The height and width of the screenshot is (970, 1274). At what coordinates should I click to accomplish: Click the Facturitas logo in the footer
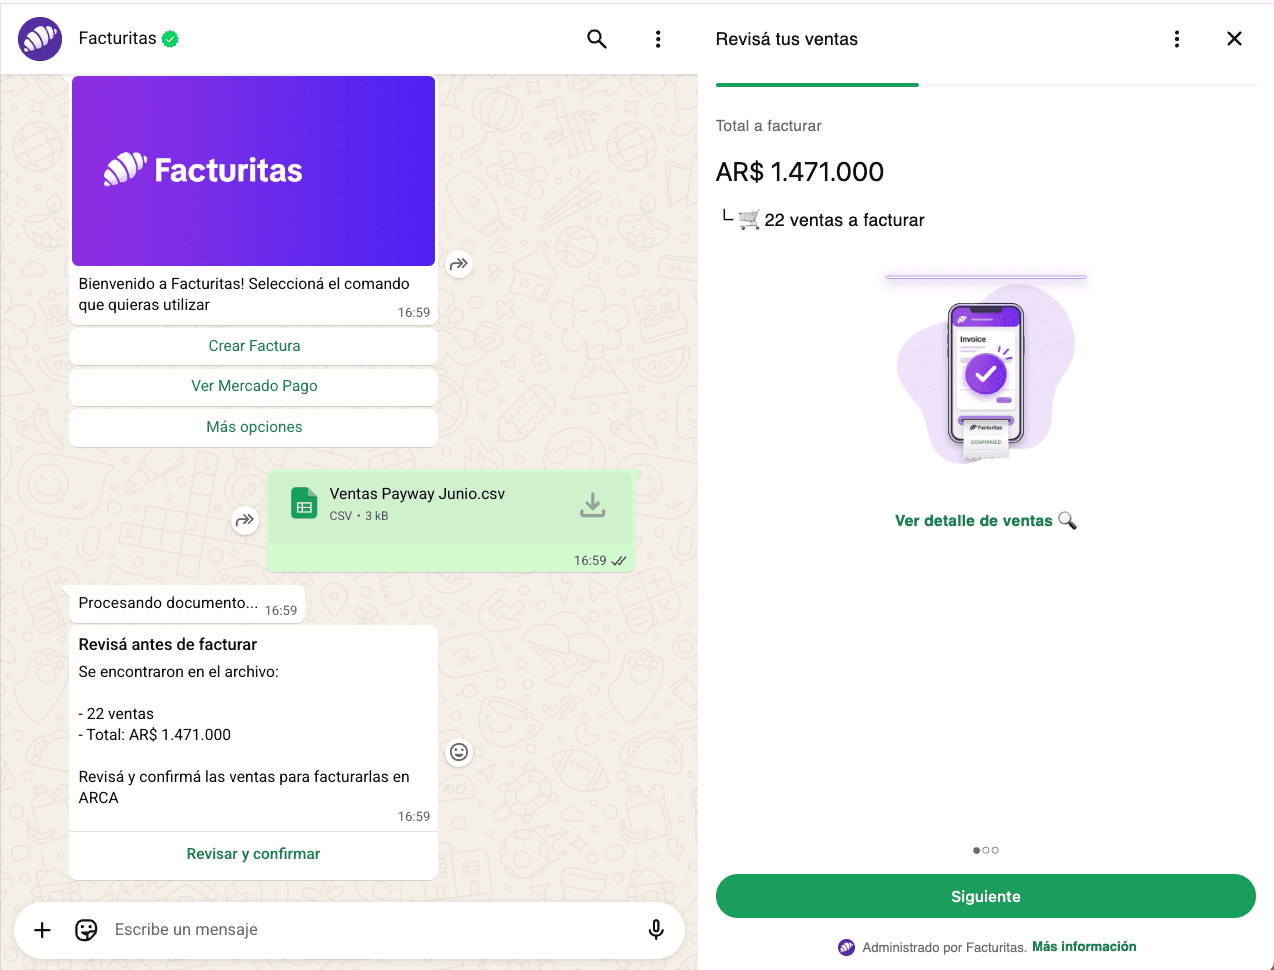[x=847, y=947]
